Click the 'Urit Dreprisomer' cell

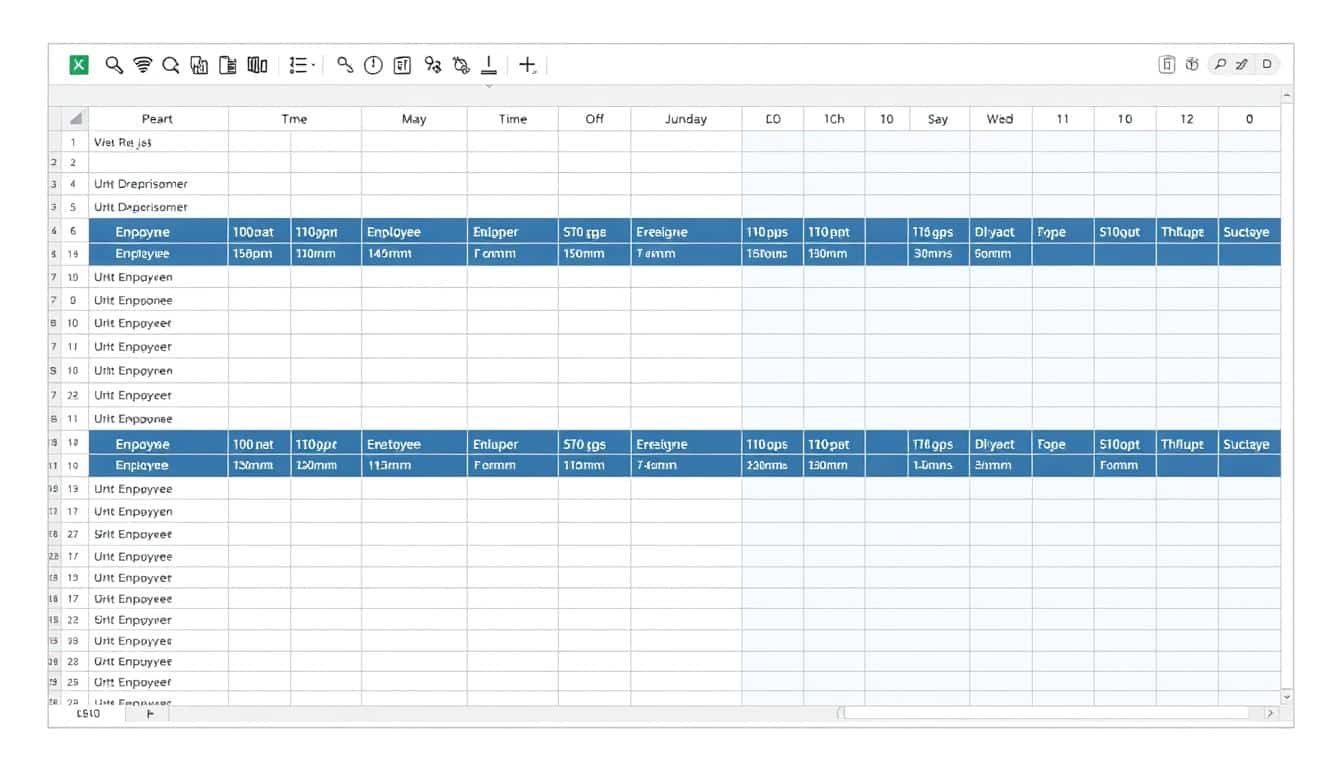(x=158, y=184)
